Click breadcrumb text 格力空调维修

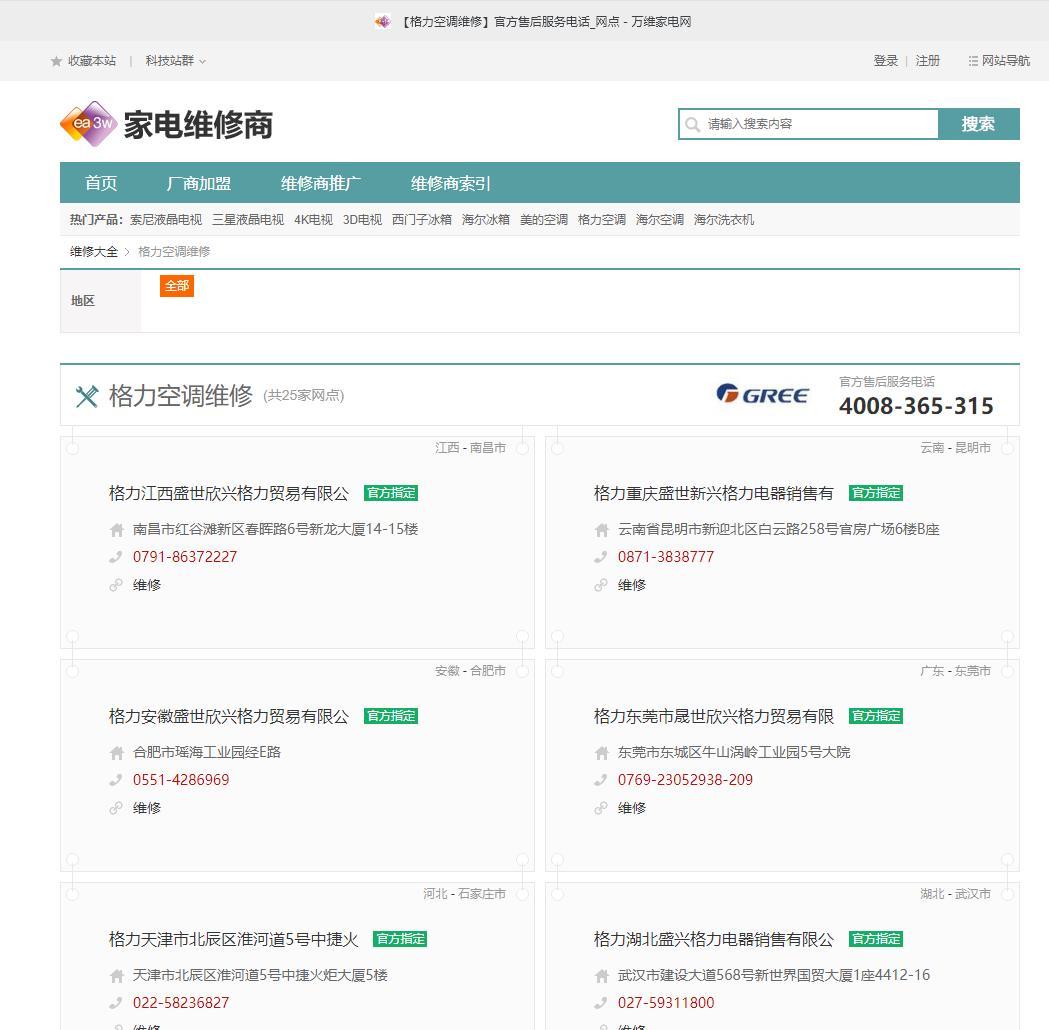point(174,251)
